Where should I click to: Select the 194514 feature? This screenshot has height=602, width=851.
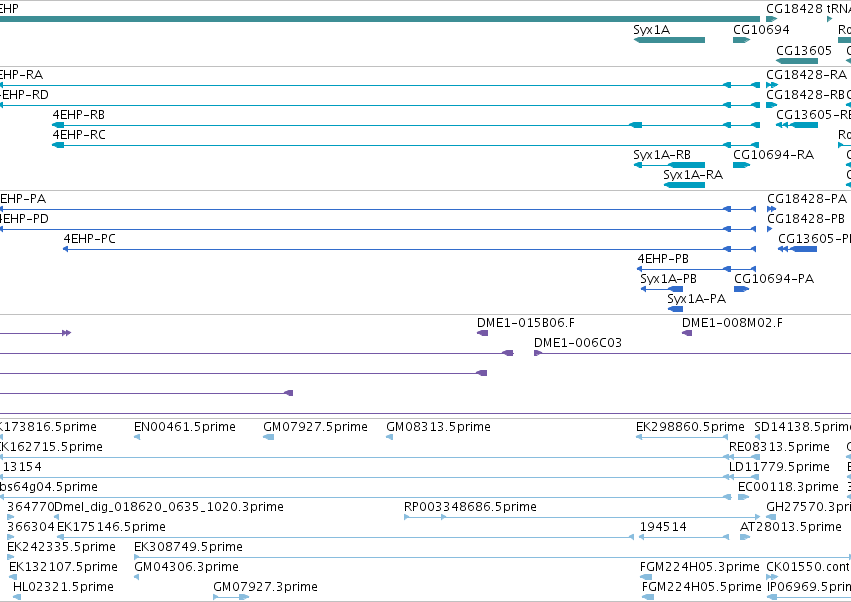click(684, 538)
